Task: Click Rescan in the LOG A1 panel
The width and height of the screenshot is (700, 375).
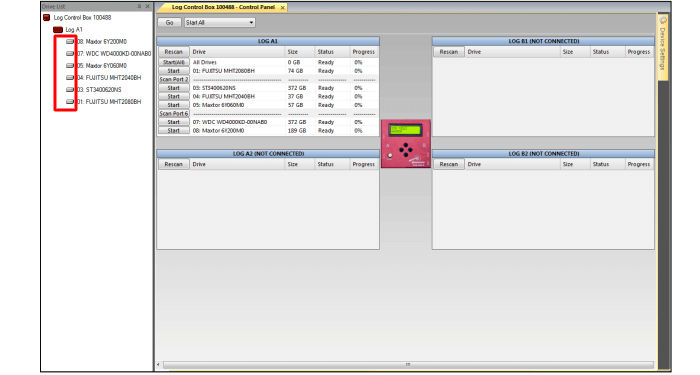Action: (x=174, y=52)
